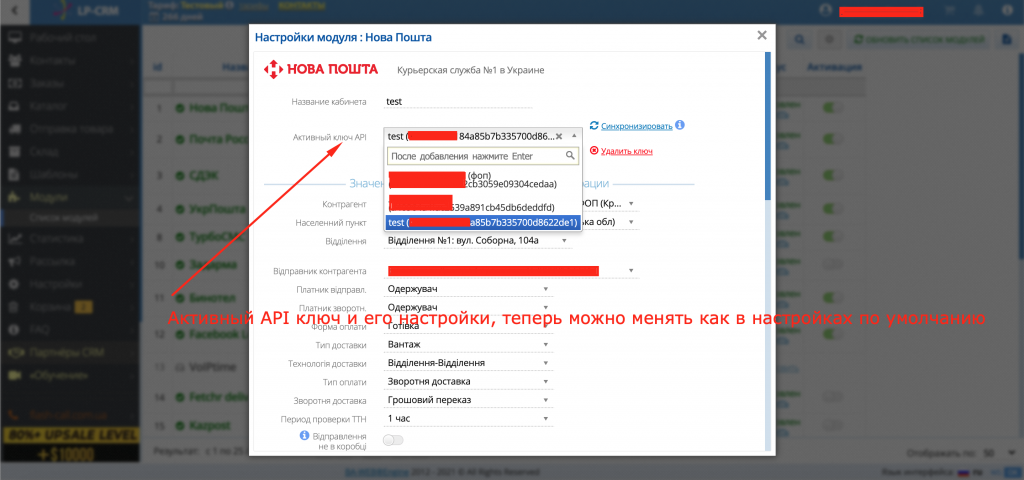The image size is (1024, 480).
Task: Expand the Модули sidebar menu
Action: coord(70,197)
